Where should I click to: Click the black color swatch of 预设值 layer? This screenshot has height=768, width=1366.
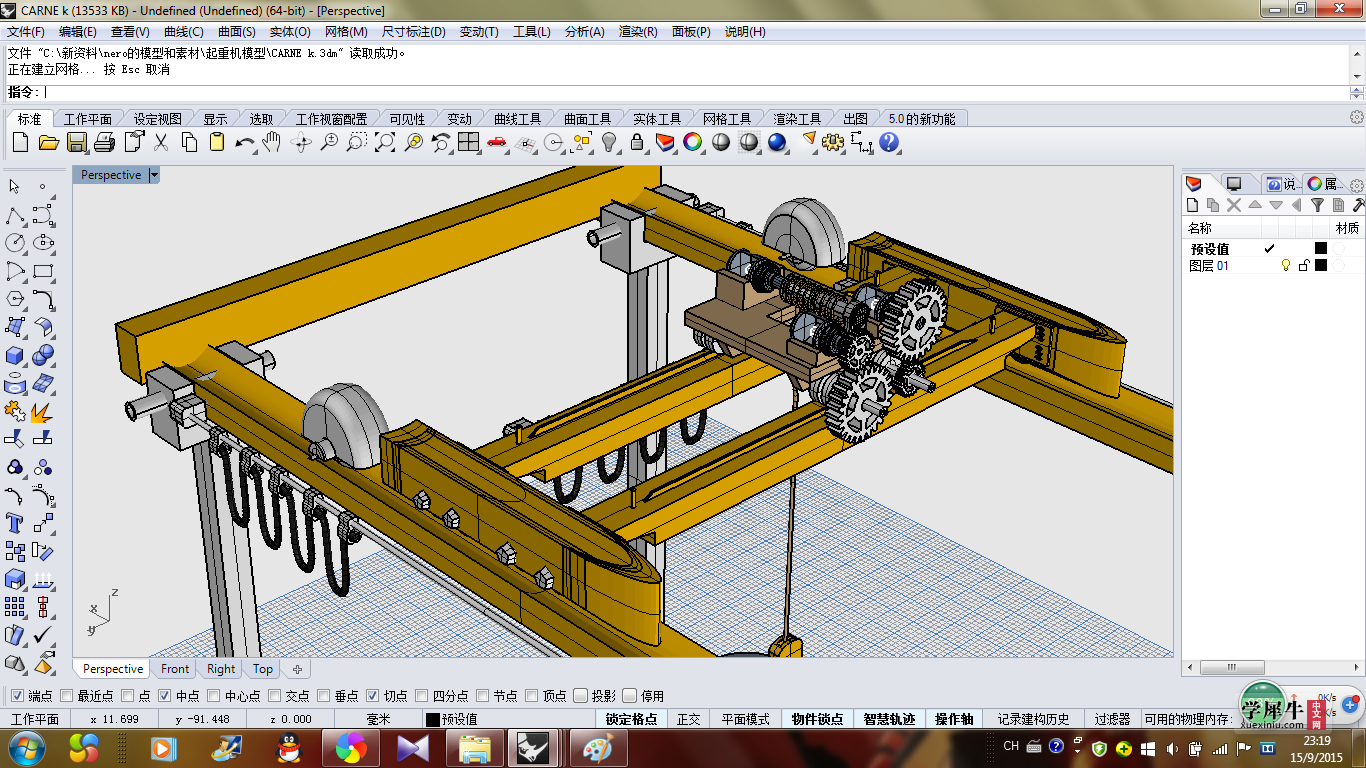1321,249
